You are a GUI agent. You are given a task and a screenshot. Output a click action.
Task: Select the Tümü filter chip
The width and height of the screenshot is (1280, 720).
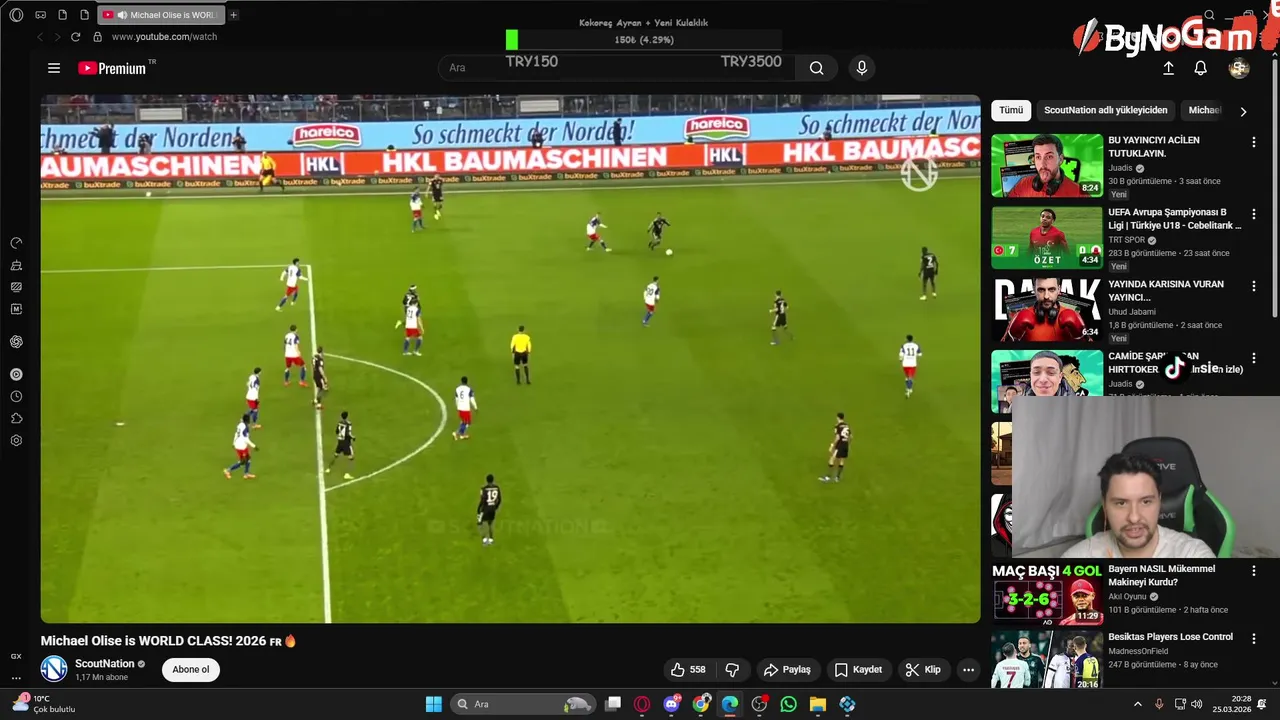1011,110
